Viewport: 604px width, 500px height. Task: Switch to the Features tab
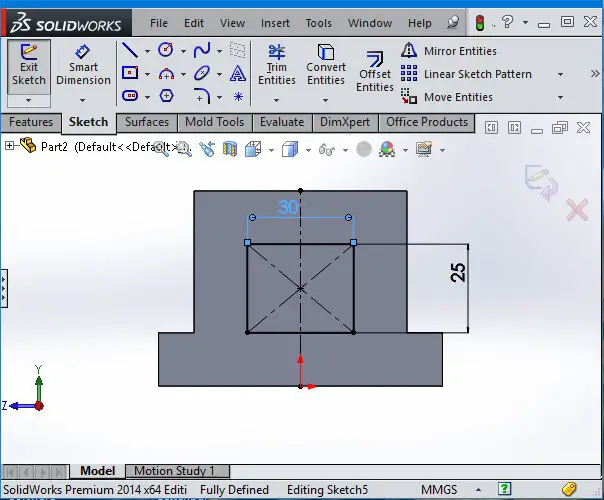click(31, 122)
